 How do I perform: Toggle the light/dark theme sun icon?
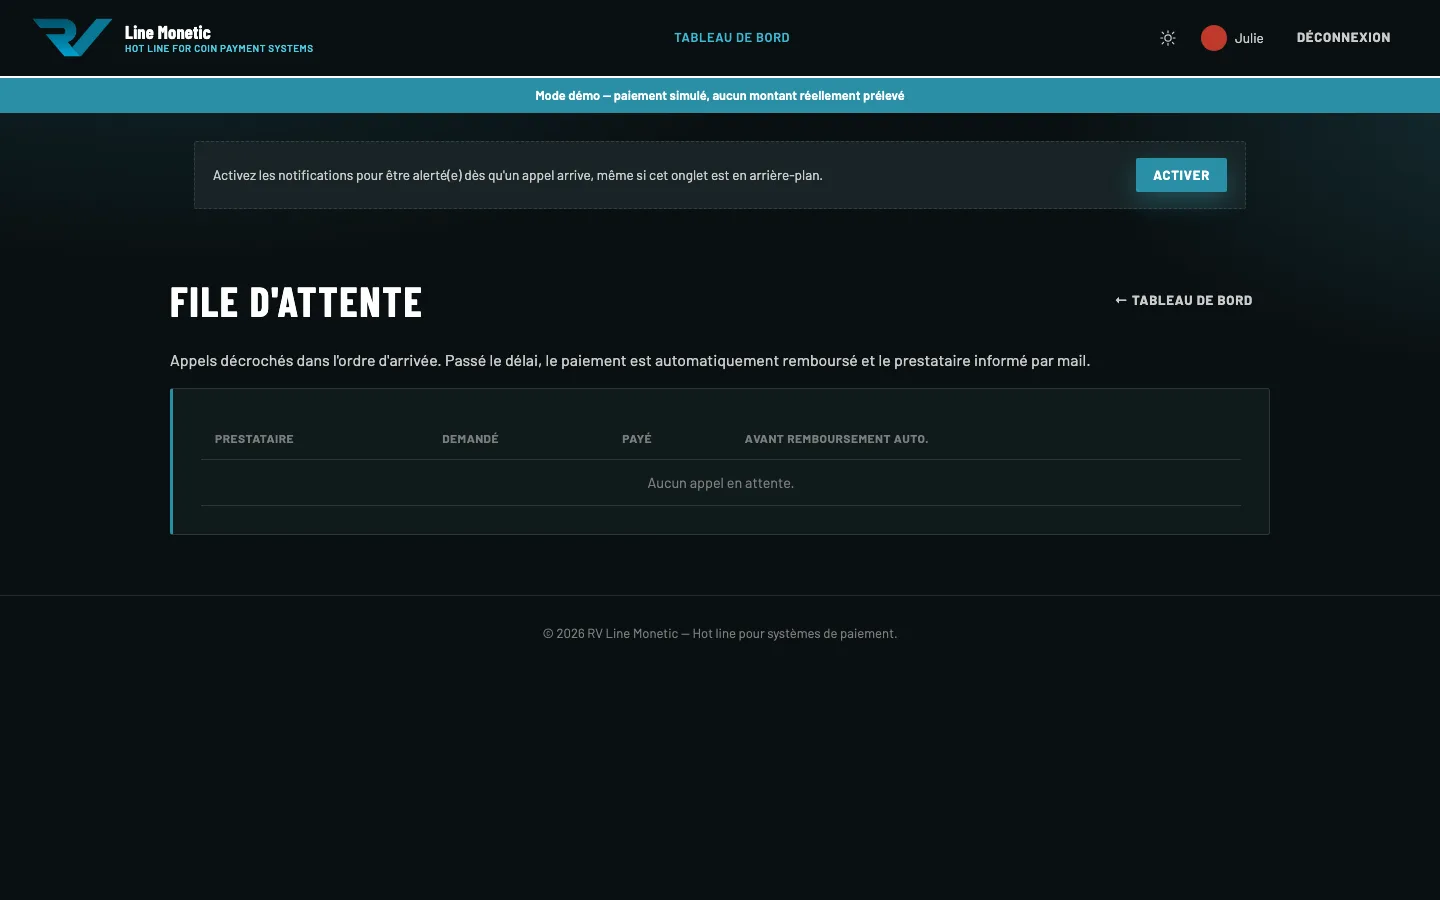(1168, 38)
